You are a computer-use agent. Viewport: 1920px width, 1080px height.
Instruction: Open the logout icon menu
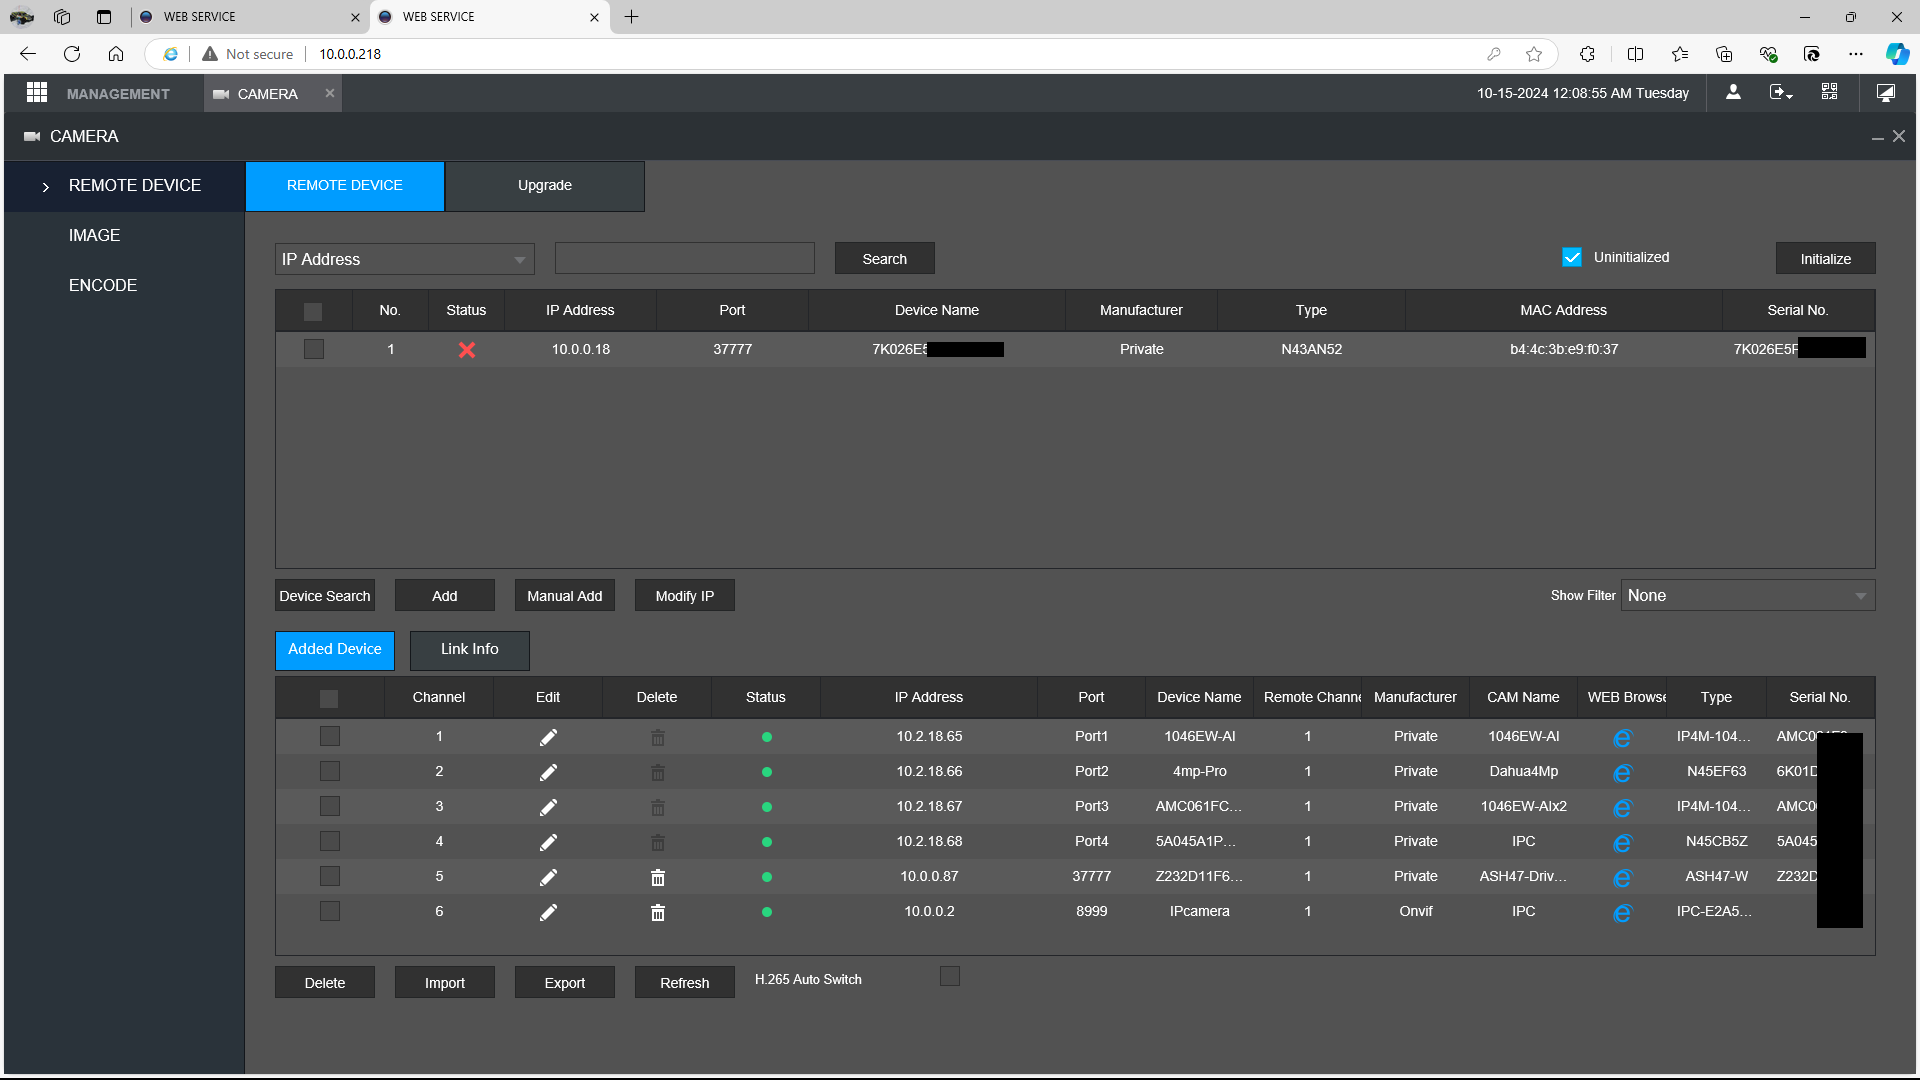coord(1780,93)
